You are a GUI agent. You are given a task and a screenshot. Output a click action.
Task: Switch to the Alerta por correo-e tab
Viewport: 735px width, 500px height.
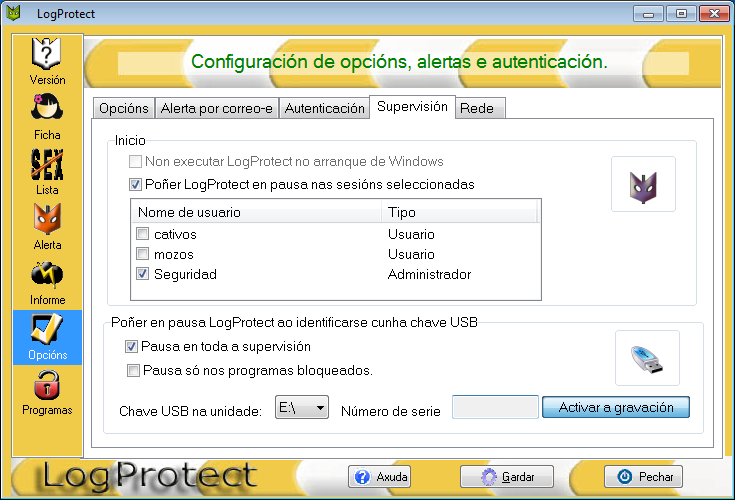coord(217,108)
